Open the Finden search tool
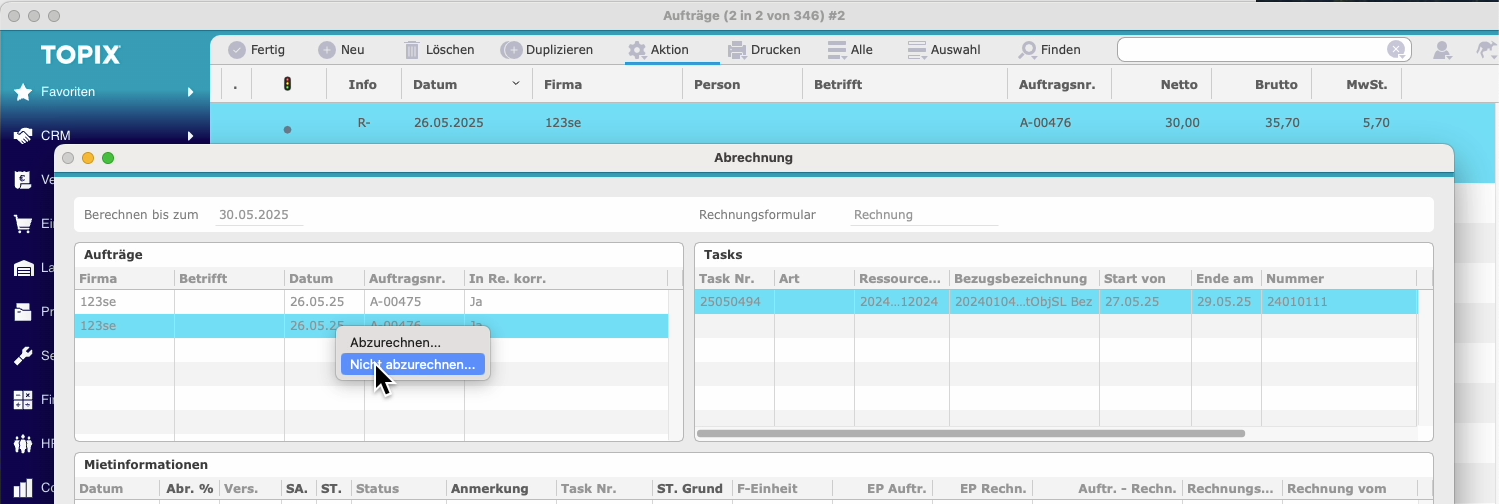This screenshot has width=1499, height=504. coord(1049,49)
